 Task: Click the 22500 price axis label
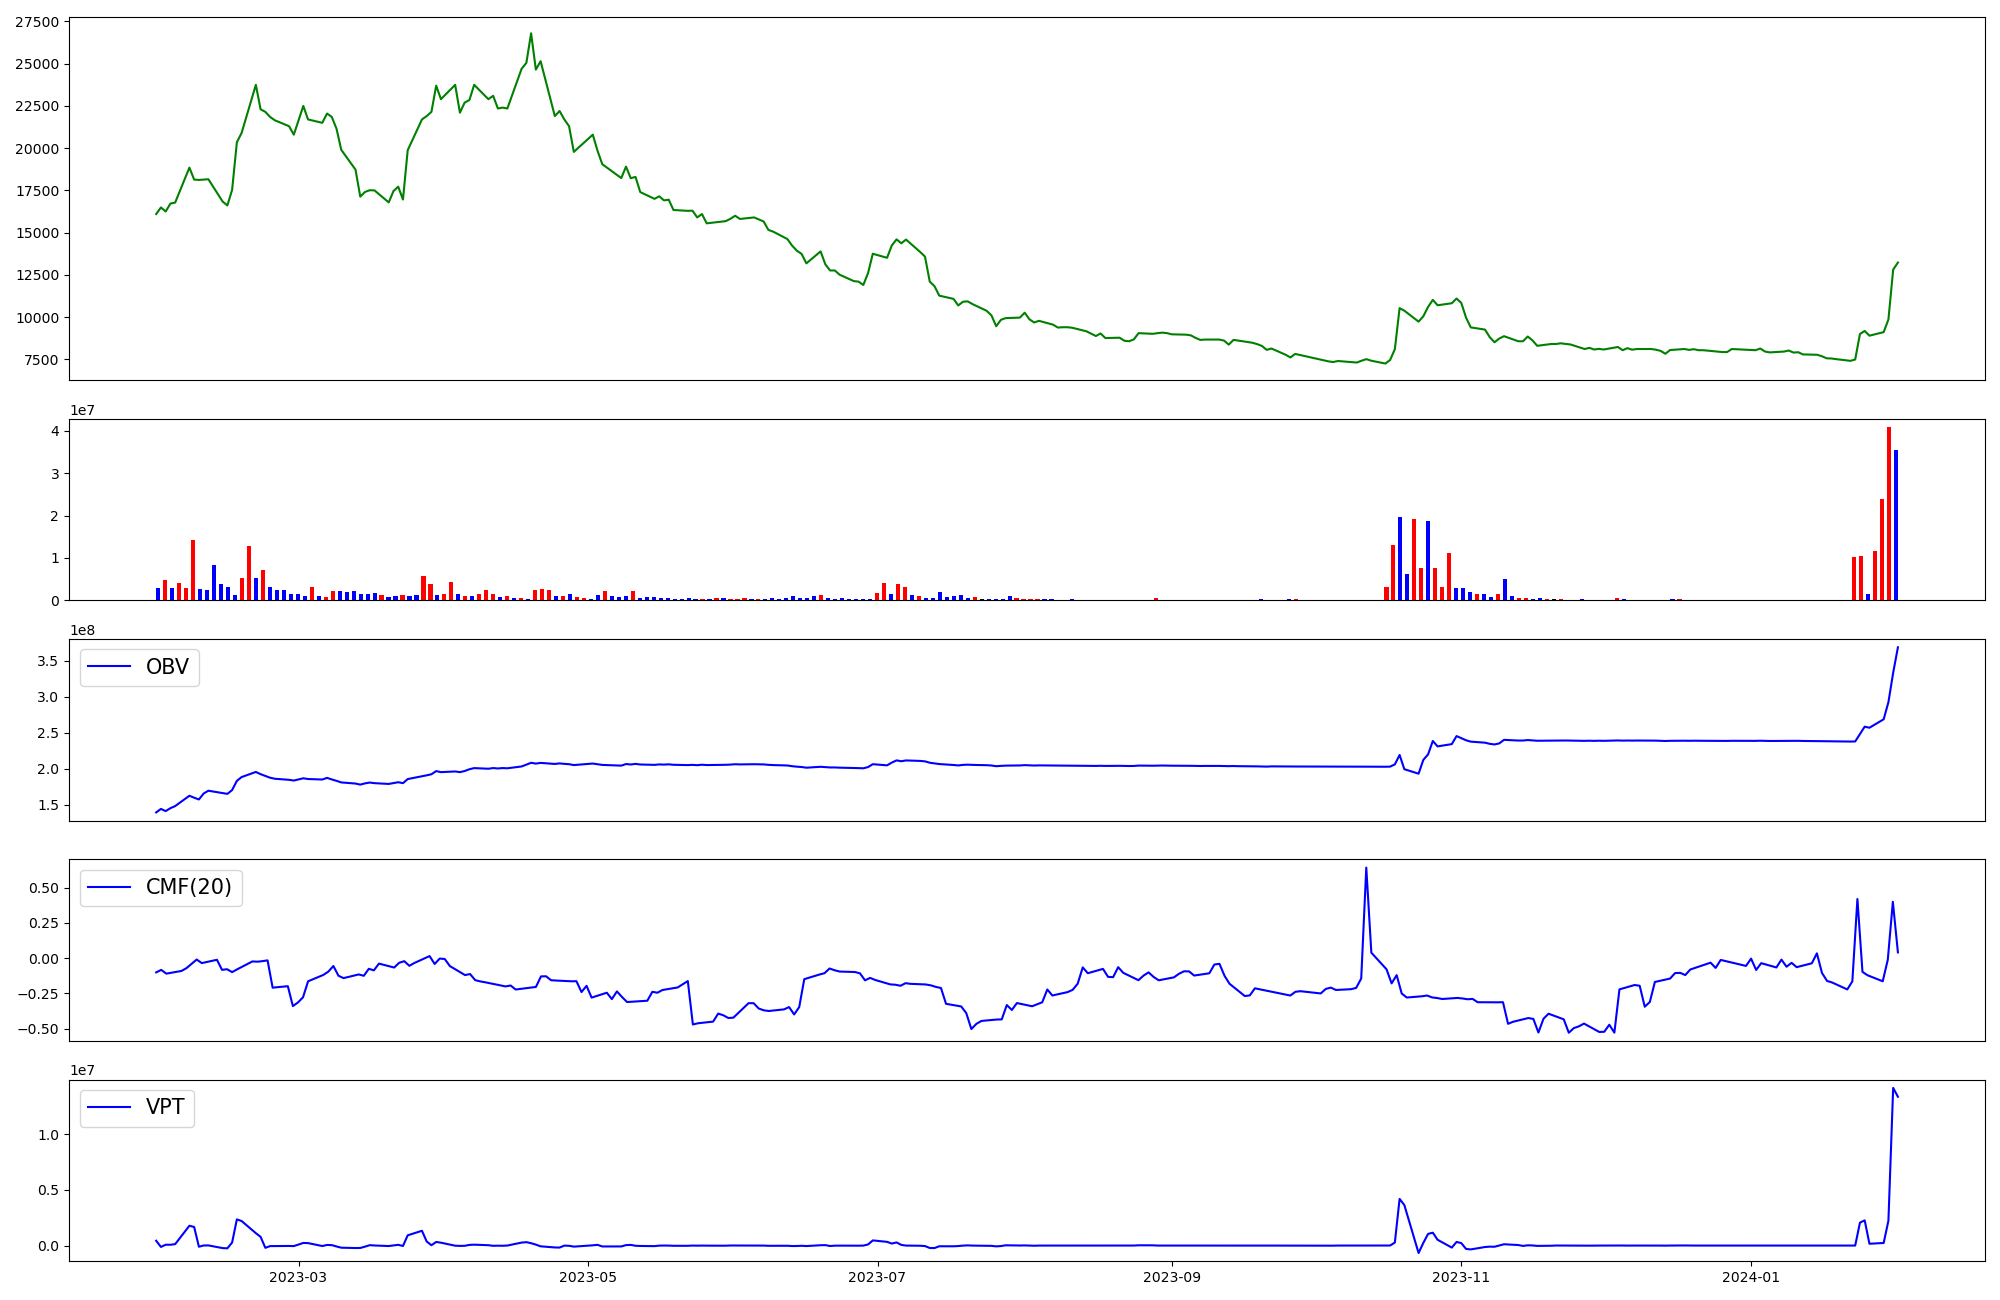point(36,106)
